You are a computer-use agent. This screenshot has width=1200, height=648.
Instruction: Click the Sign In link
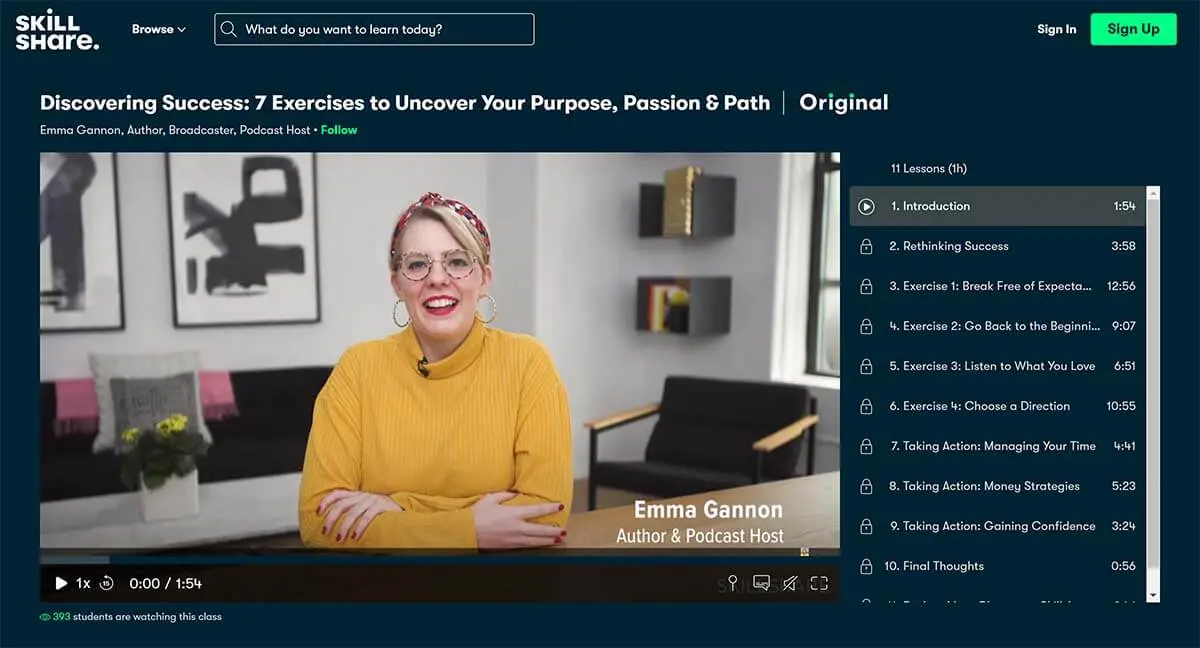[x=1056, y=29]
